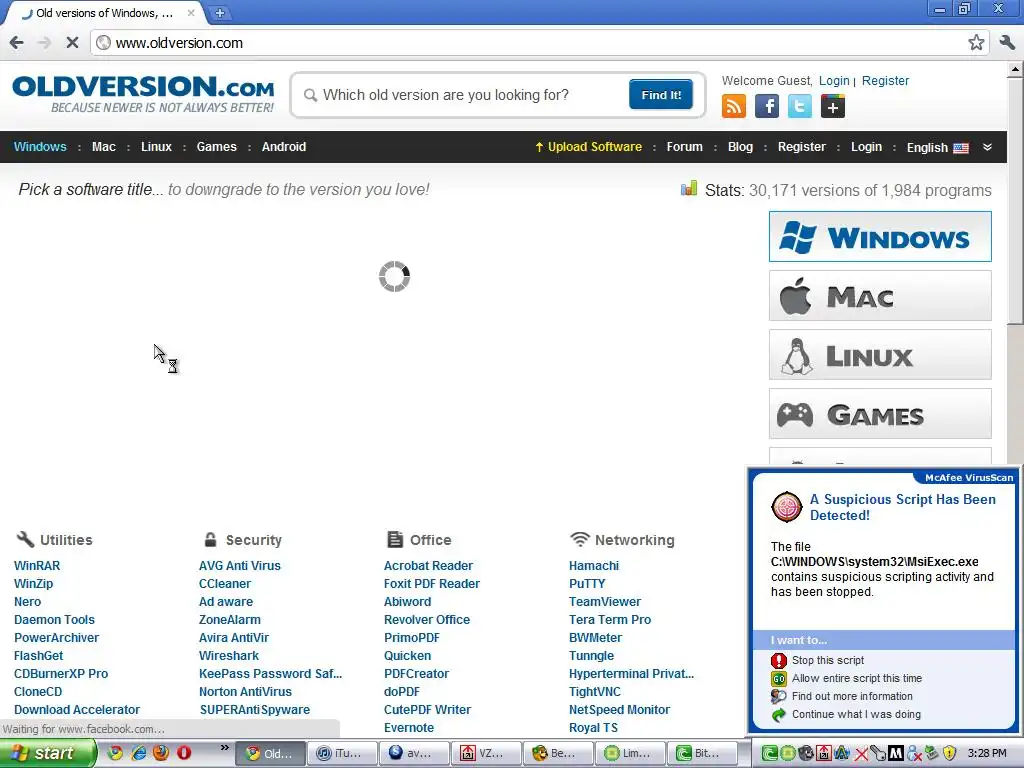The height and width of the screenshot is (768, 1024).
Task: Click the Find It! search button
Action: coord(661,95)
